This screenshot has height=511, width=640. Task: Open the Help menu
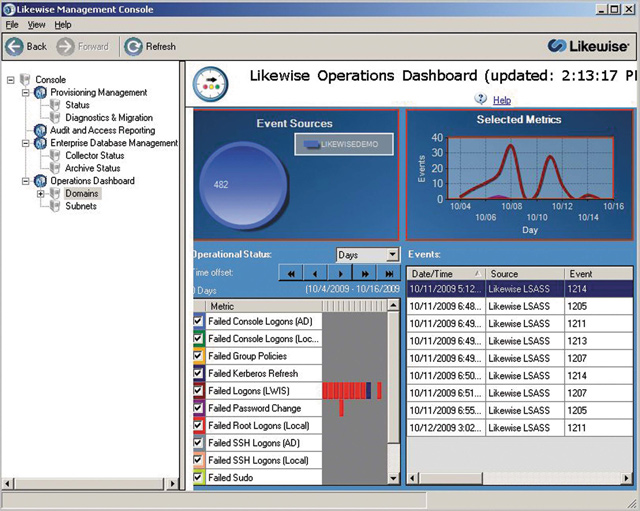tap(63, 25)
